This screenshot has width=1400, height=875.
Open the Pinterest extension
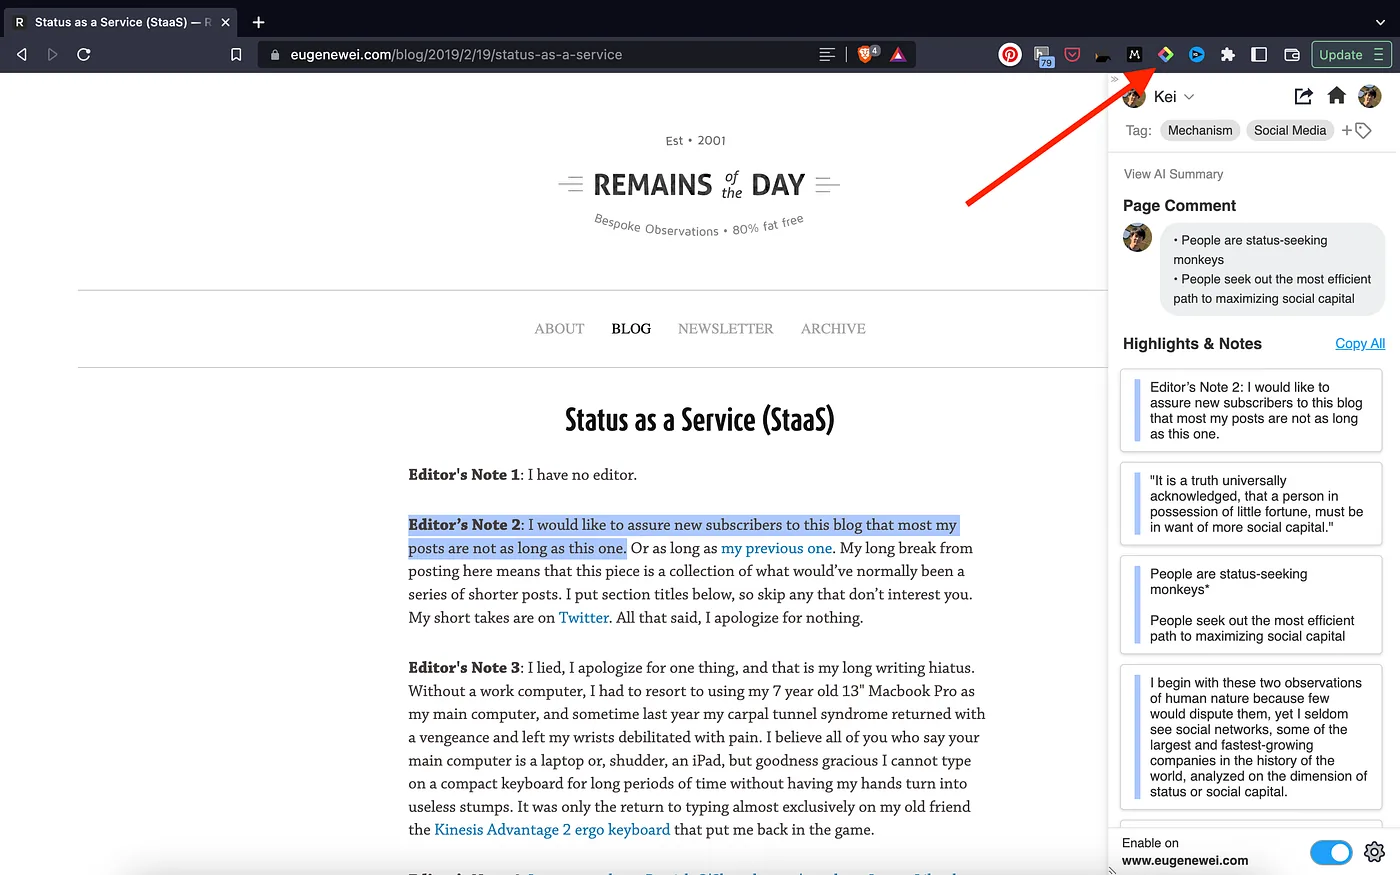point(1010,55)
